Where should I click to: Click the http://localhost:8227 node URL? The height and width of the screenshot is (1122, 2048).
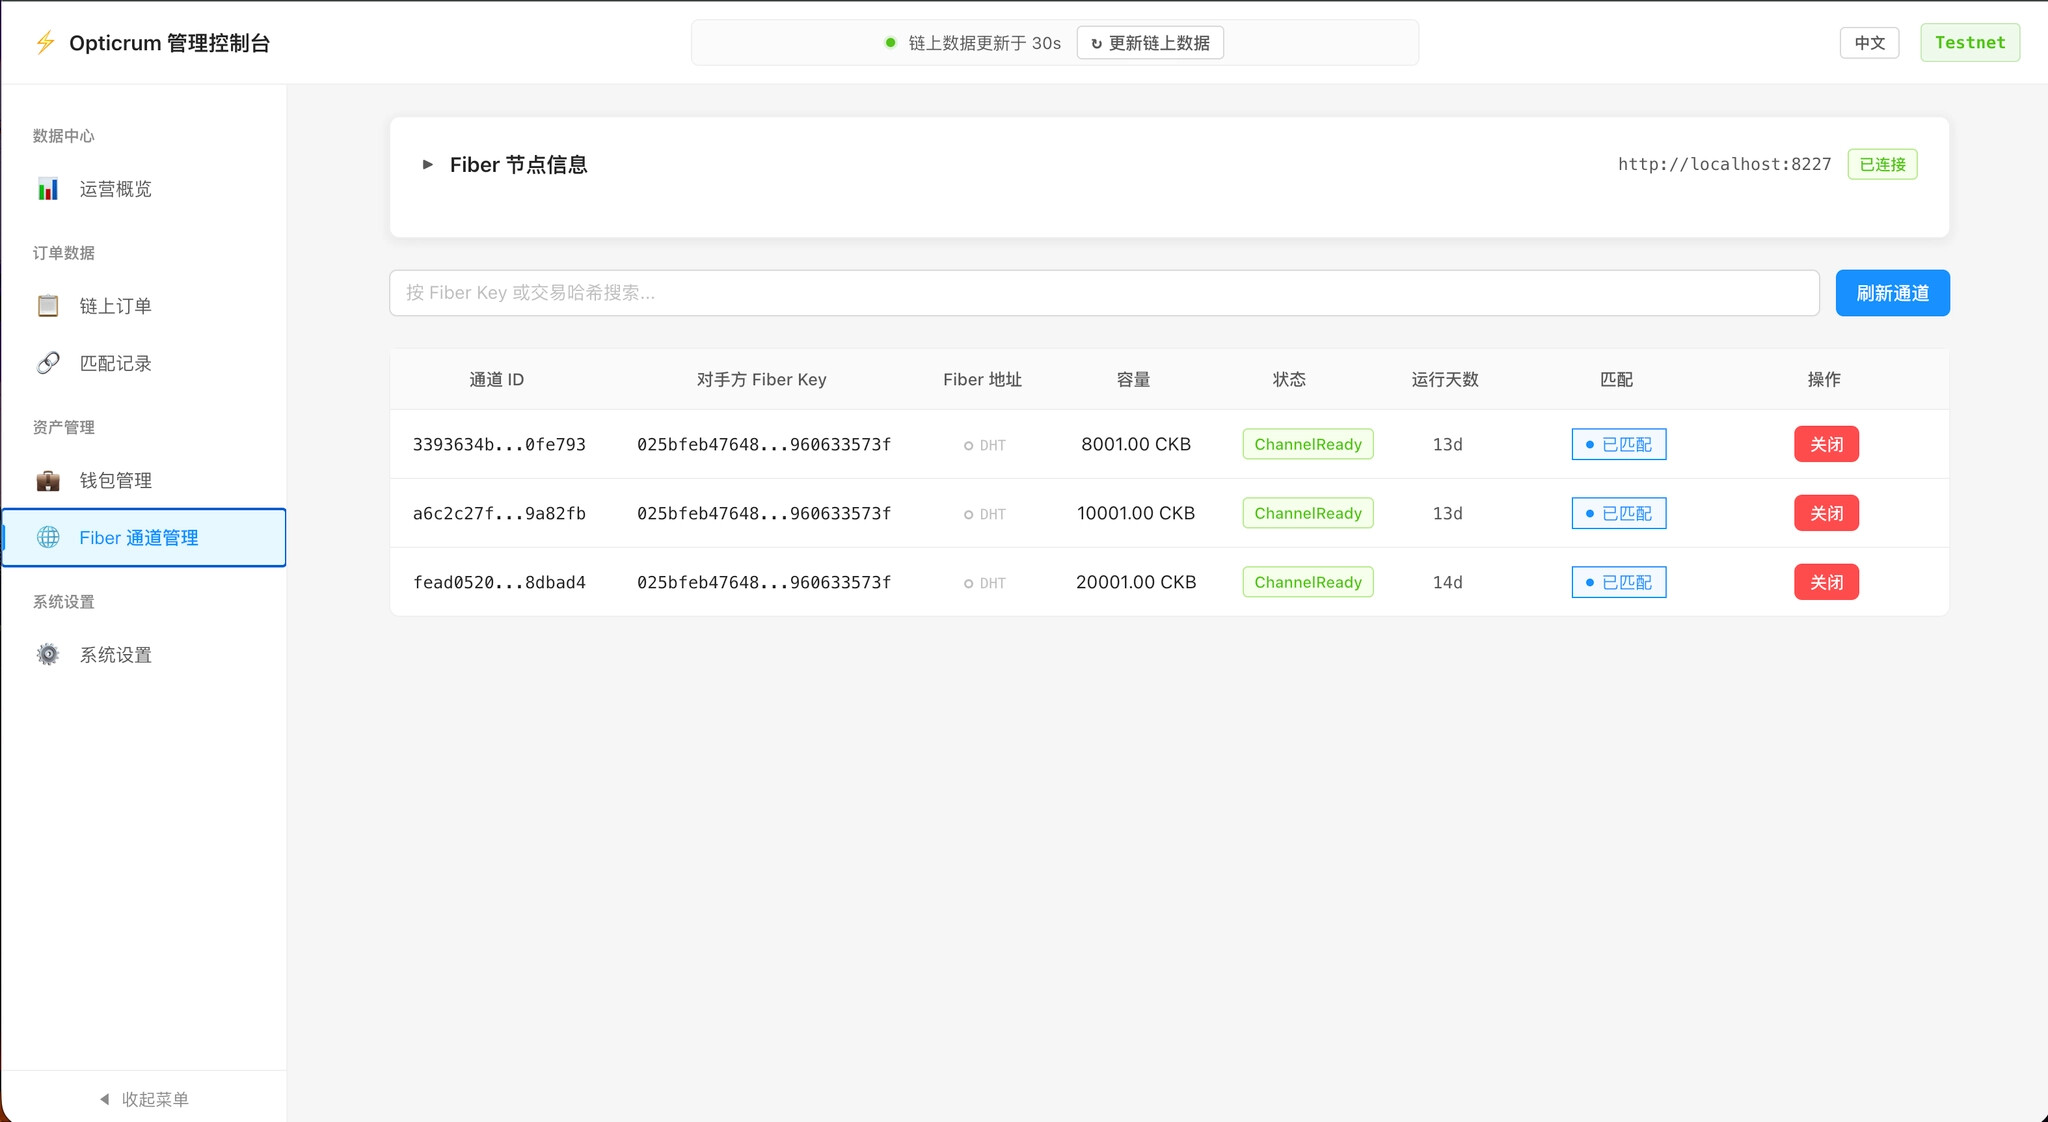pos(1724,164)
